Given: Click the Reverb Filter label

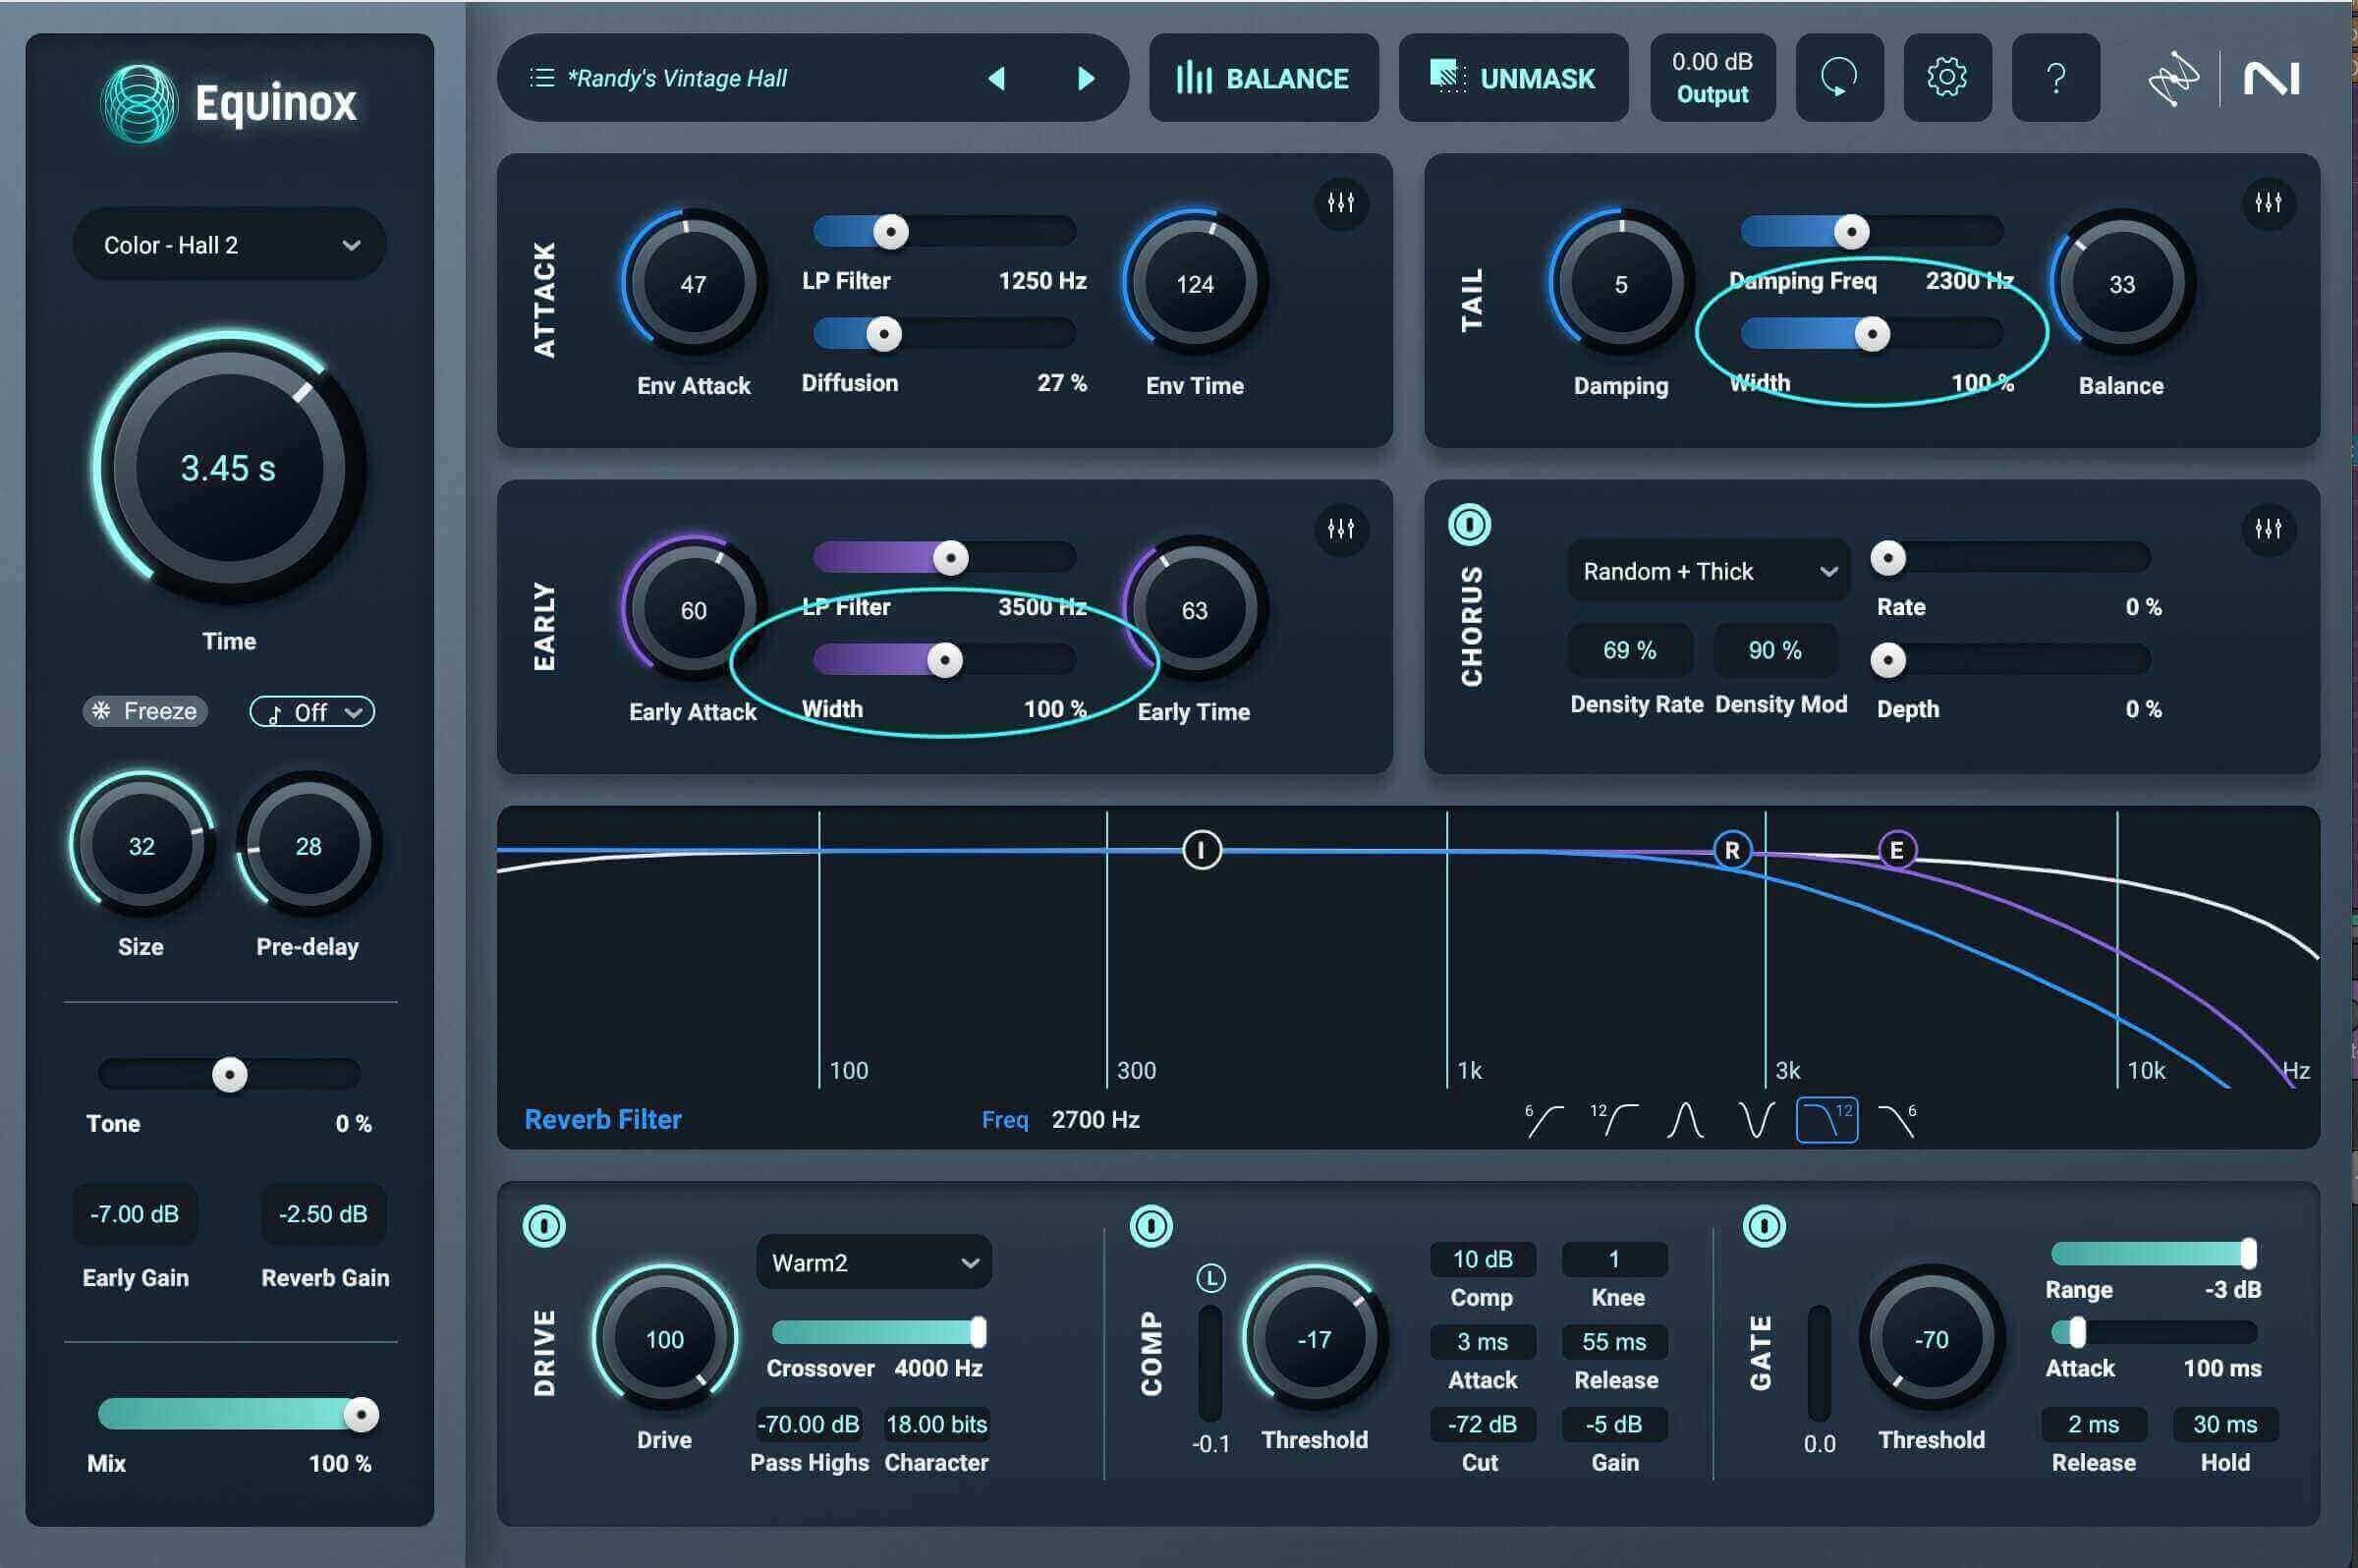Looking at the screenshot, I should [603, 1120].
